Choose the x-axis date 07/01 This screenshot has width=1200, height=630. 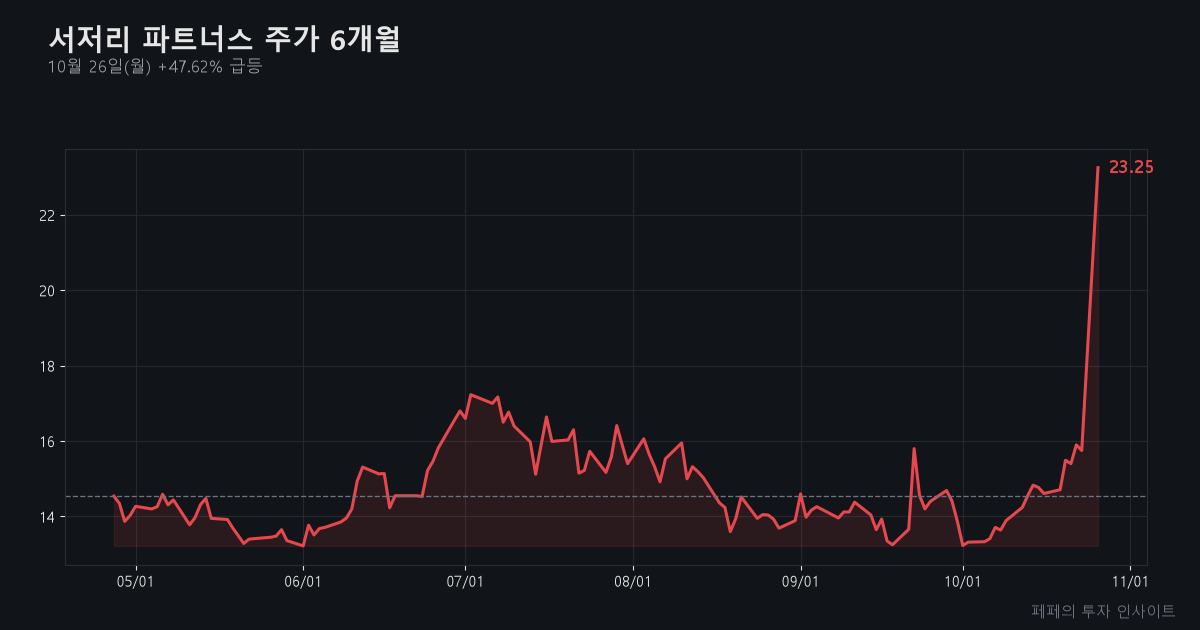(465, 581)
